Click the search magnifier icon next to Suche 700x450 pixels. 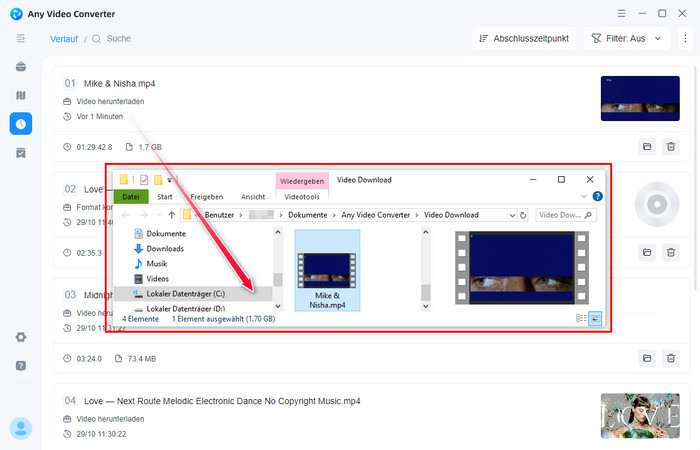point(96,39)
